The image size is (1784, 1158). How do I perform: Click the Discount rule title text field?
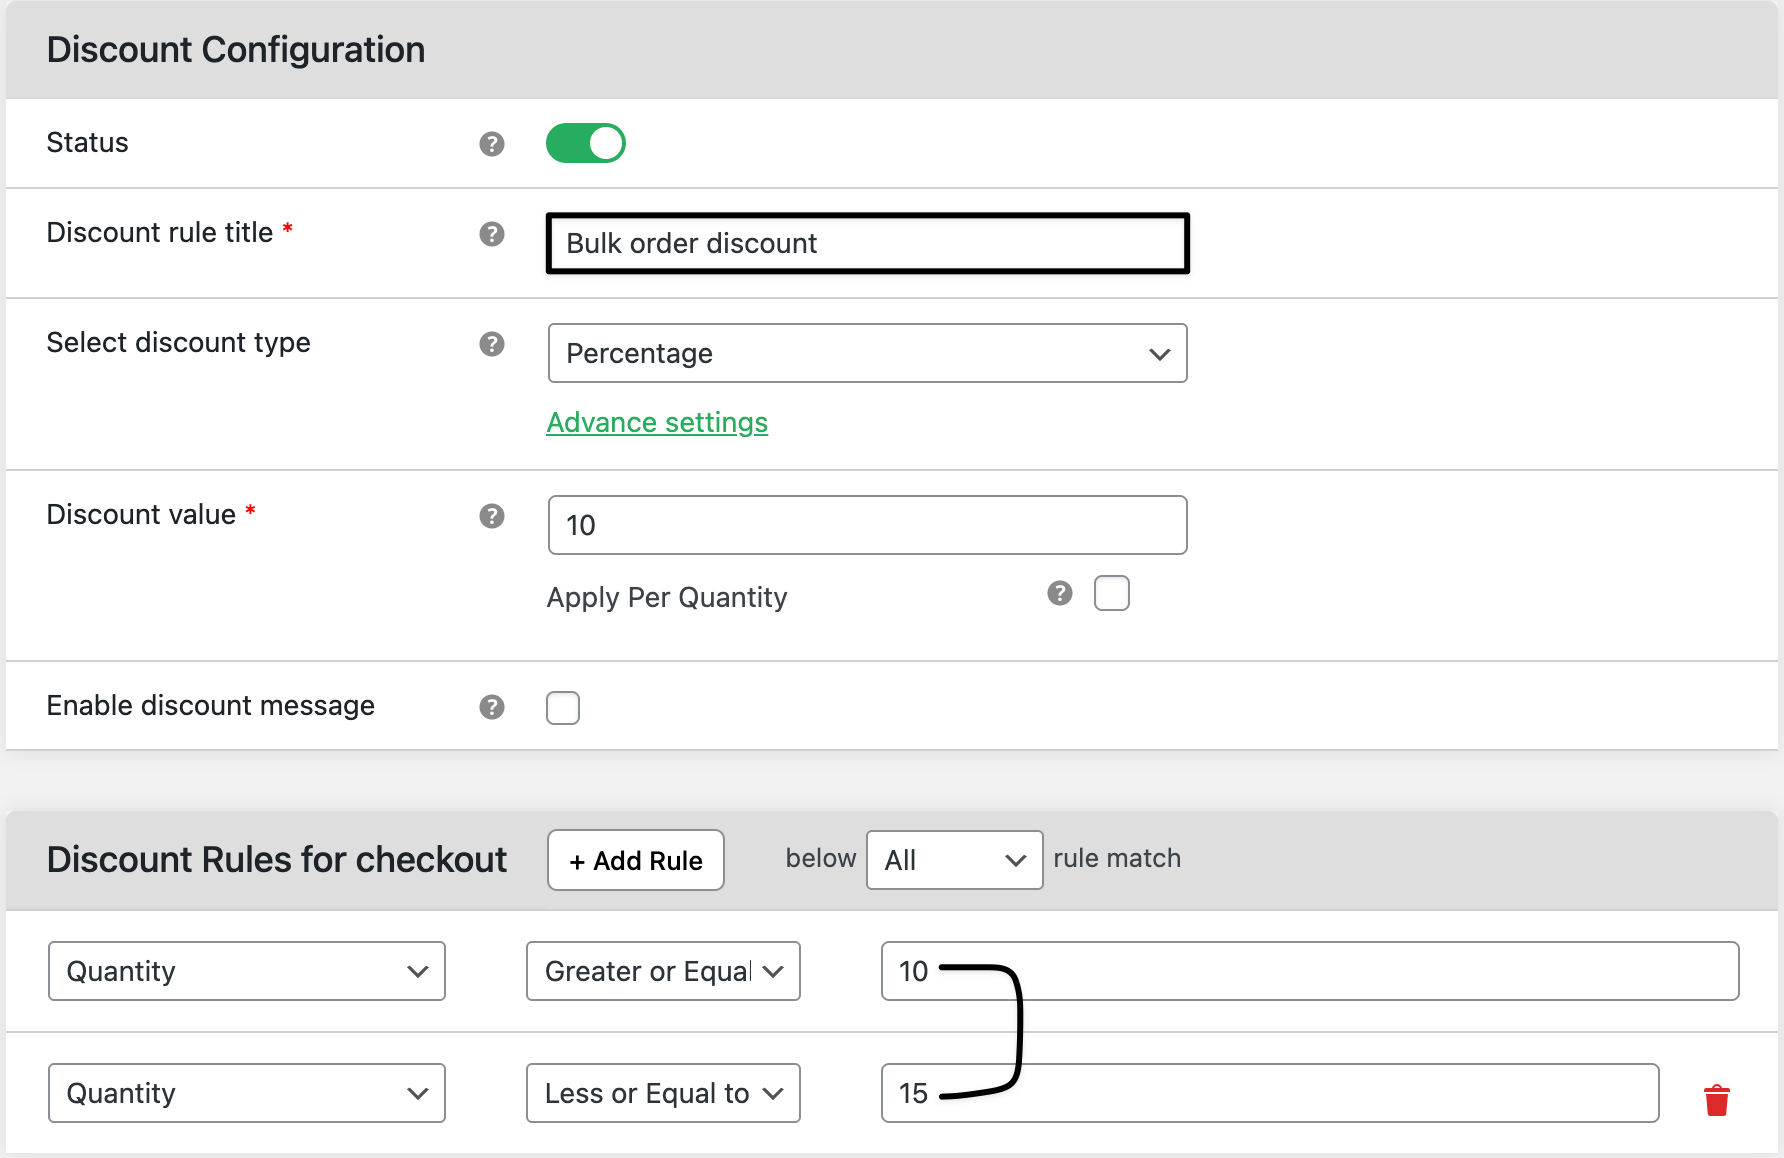pos(867,243)
